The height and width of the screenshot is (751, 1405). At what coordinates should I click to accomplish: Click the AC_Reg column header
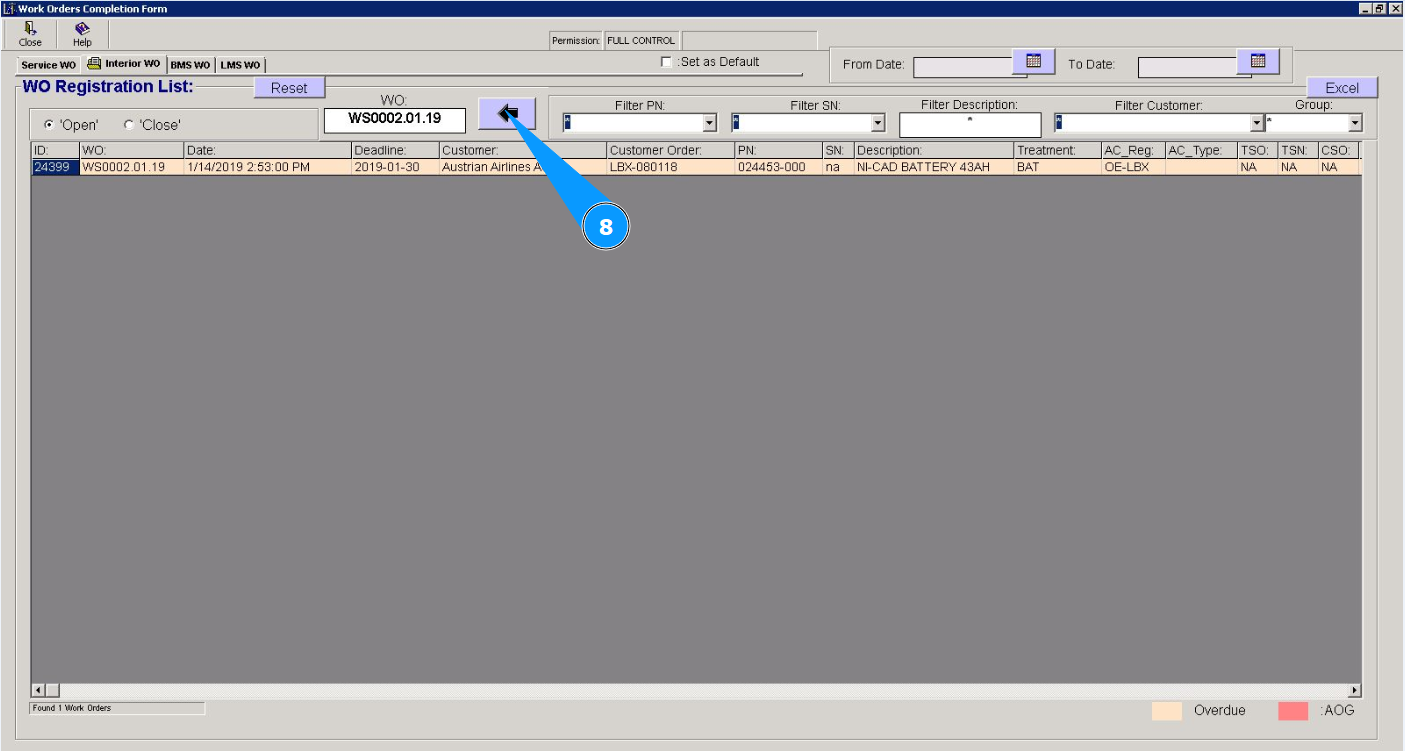(1133, 150)
